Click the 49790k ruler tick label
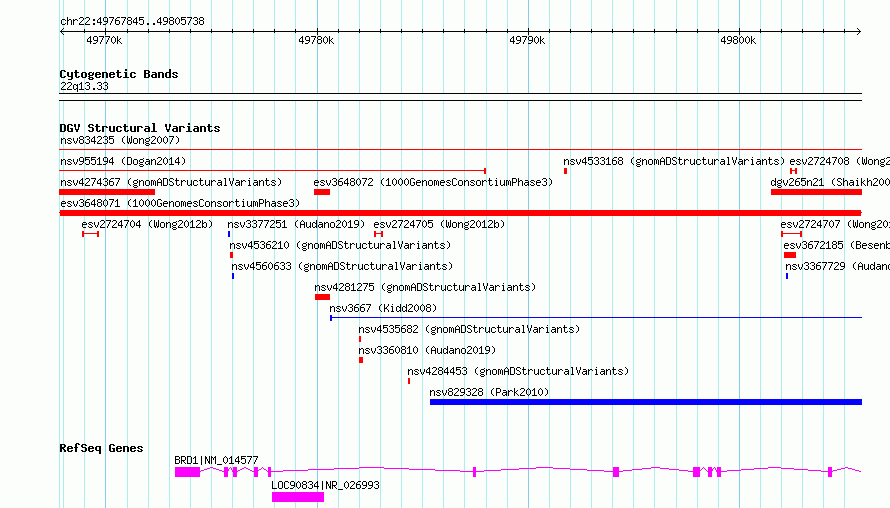 tap(527, 40)
